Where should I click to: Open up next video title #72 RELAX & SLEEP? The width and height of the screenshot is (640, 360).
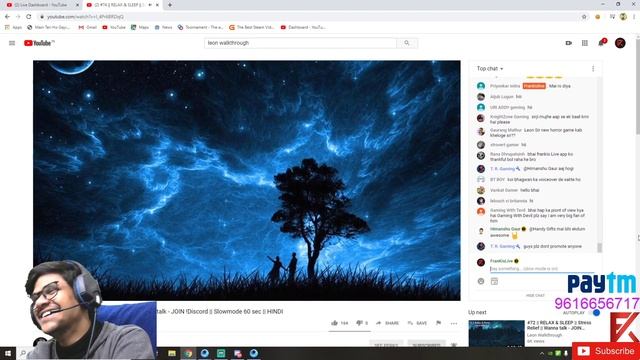pos(559,325)
